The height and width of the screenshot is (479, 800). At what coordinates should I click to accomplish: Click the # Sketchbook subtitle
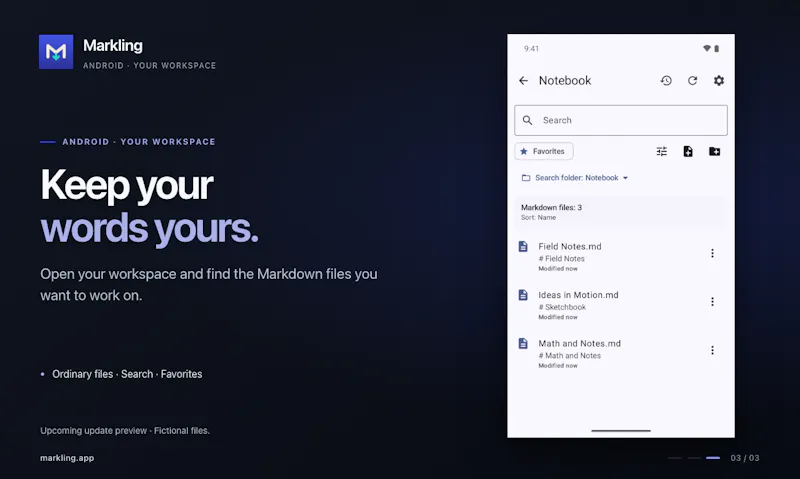(x=562, y=307)
